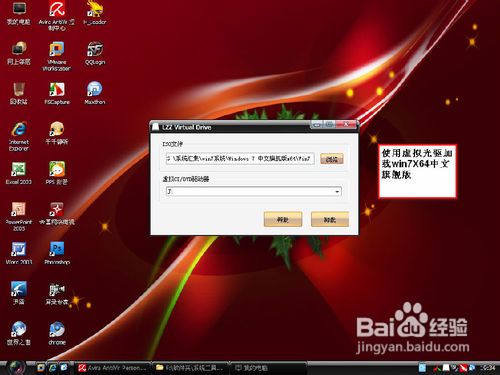The image size is (500, 375).
Task: Close the LZZ Virtual Drive window
Action: (347, 125)
